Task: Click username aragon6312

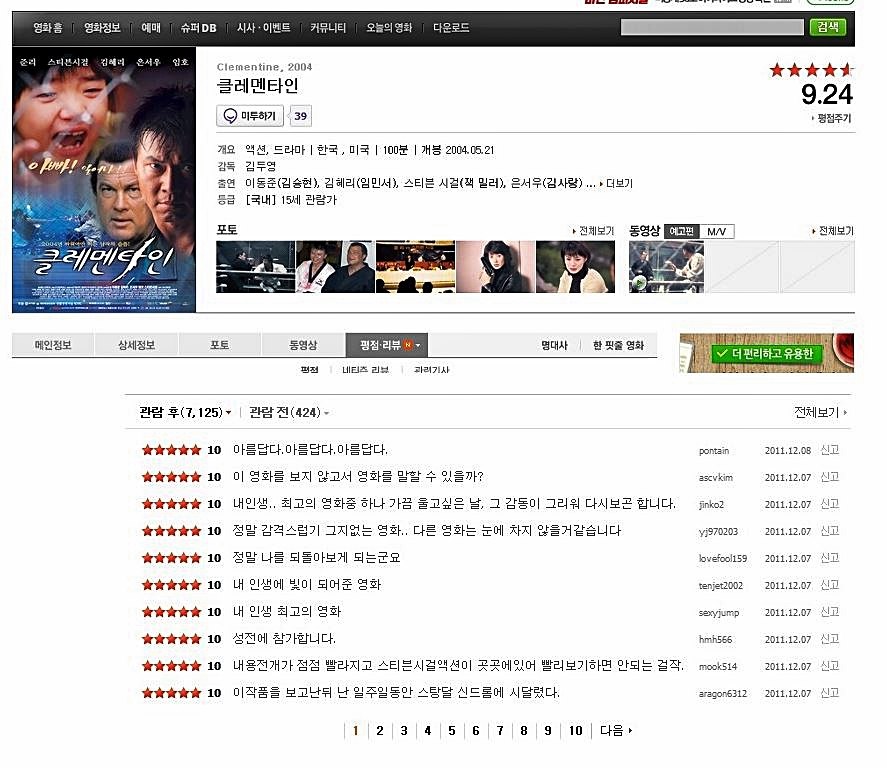Action: pyautogui.click(x=722, y=693)
